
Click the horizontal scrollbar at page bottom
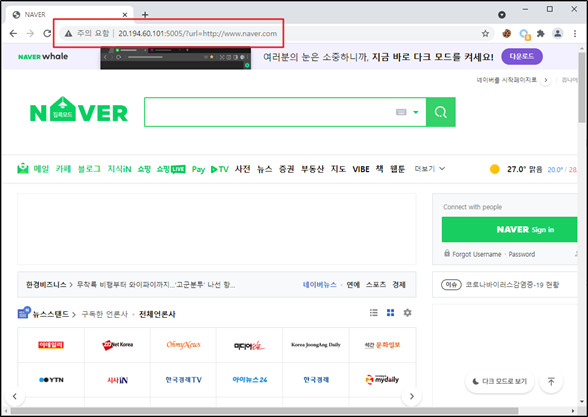click(x=265, y=411)
